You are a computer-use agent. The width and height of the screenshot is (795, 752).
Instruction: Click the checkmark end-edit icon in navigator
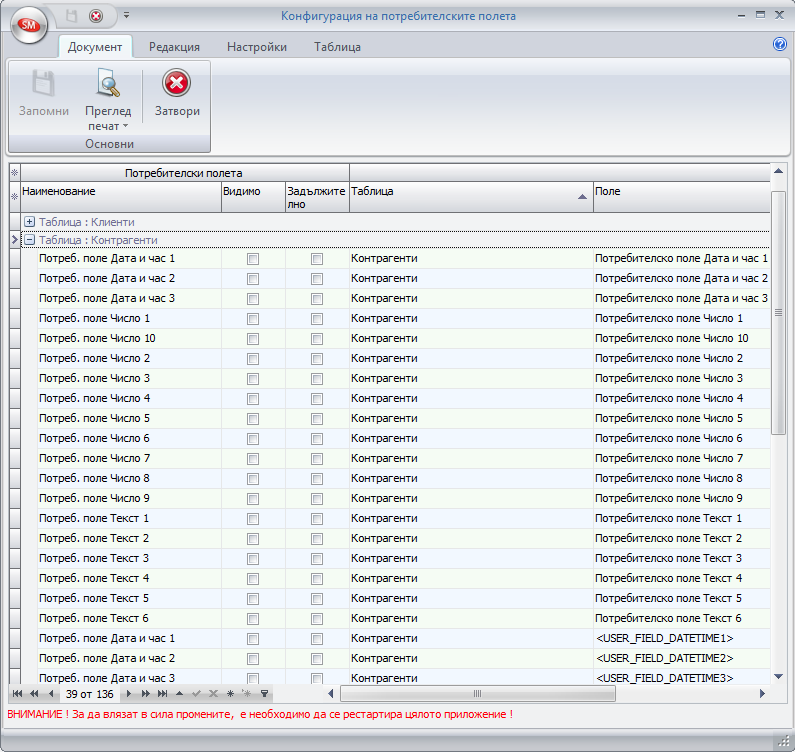pos(196,694)
